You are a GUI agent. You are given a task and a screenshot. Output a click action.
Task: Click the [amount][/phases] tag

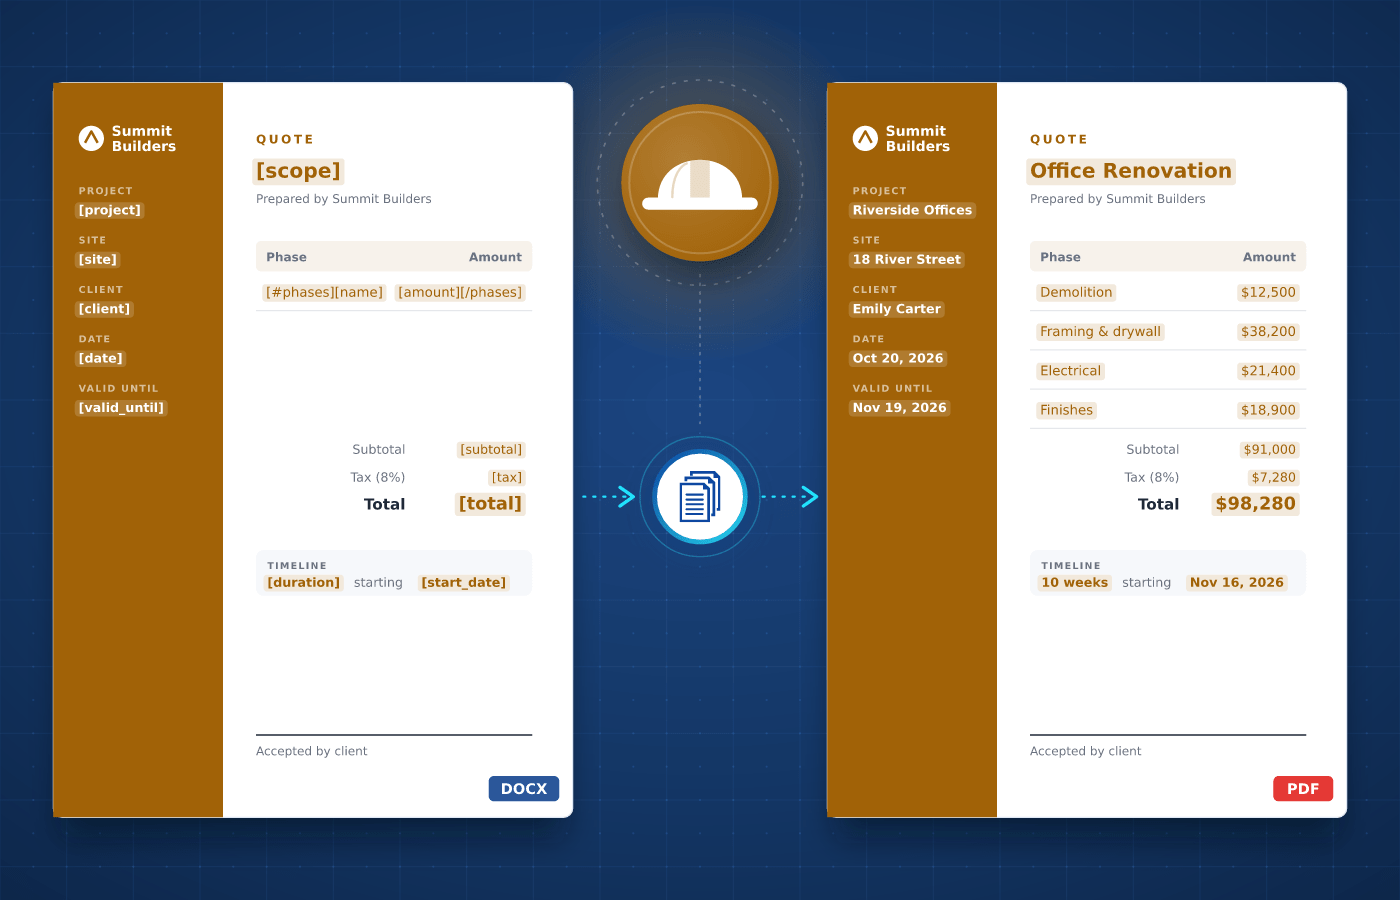click(460, 292)
